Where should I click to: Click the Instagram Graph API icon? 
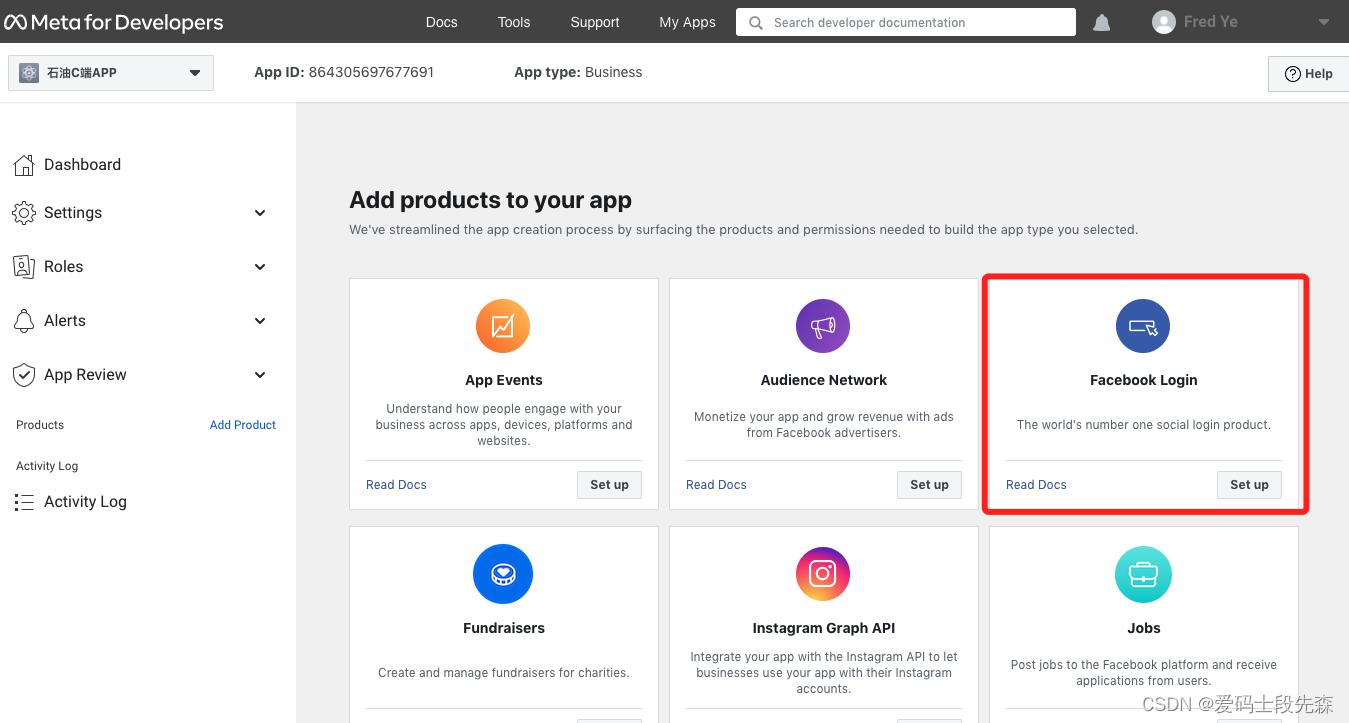point(823,574)
